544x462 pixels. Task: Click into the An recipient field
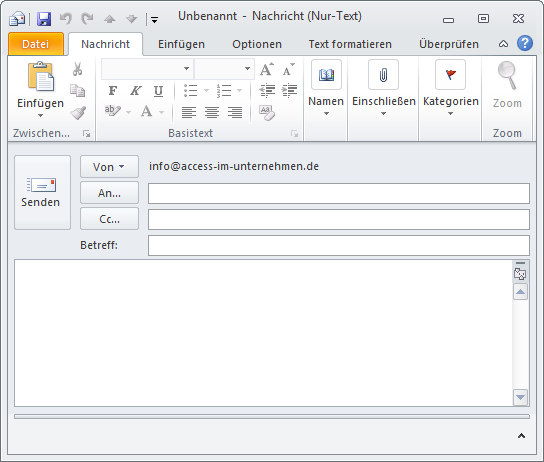(x=339, y=194)
